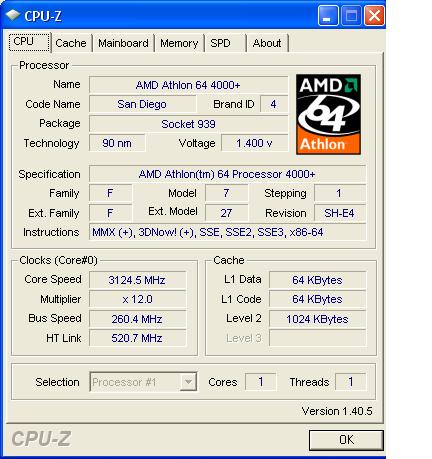Screen dimensions: 432x459
Task: Minimize the CPU-Z window
Action: (x=328, y=16)
